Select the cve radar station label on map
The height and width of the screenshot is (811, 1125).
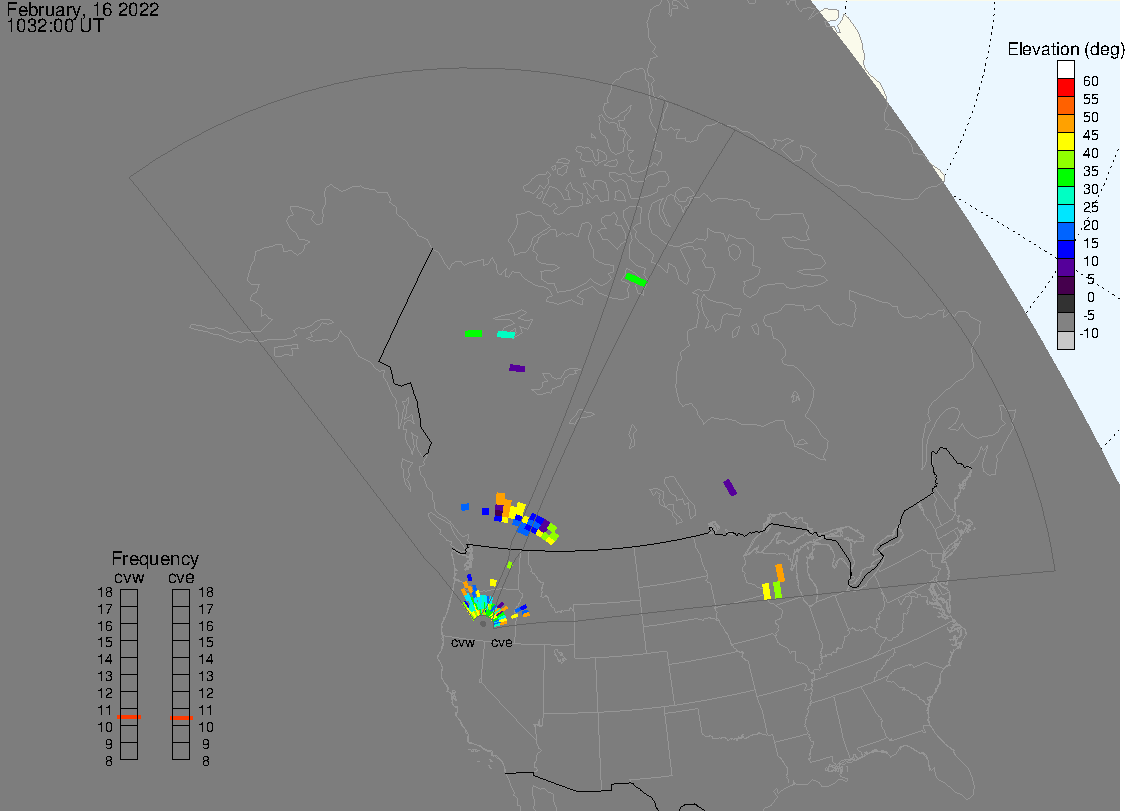(501, 643)
